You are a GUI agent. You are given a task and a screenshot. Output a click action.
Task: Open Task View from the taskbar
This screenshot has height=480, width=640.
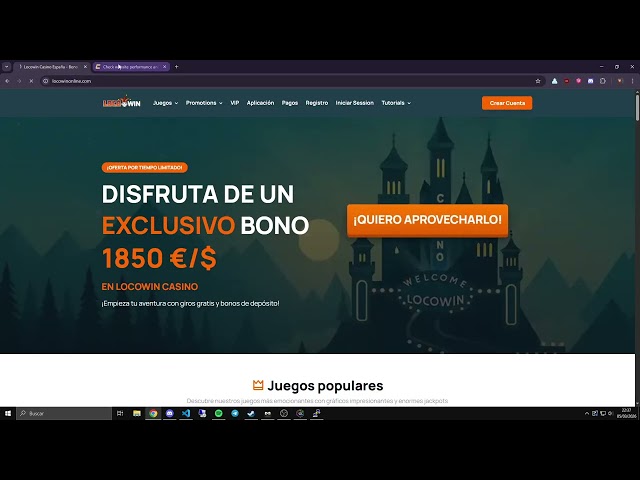coord(120,413)
